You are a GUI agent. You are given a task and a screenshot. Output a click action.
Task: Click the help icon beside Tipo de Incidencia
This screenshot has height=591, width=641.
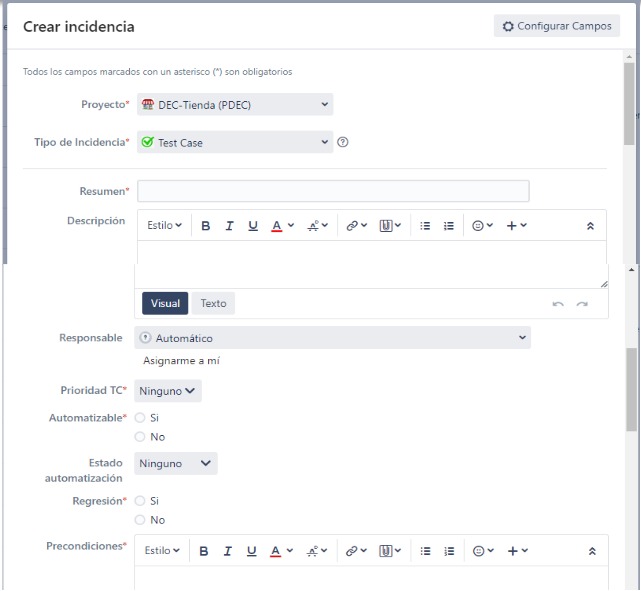pyautogui.click(x=343, y=142)
